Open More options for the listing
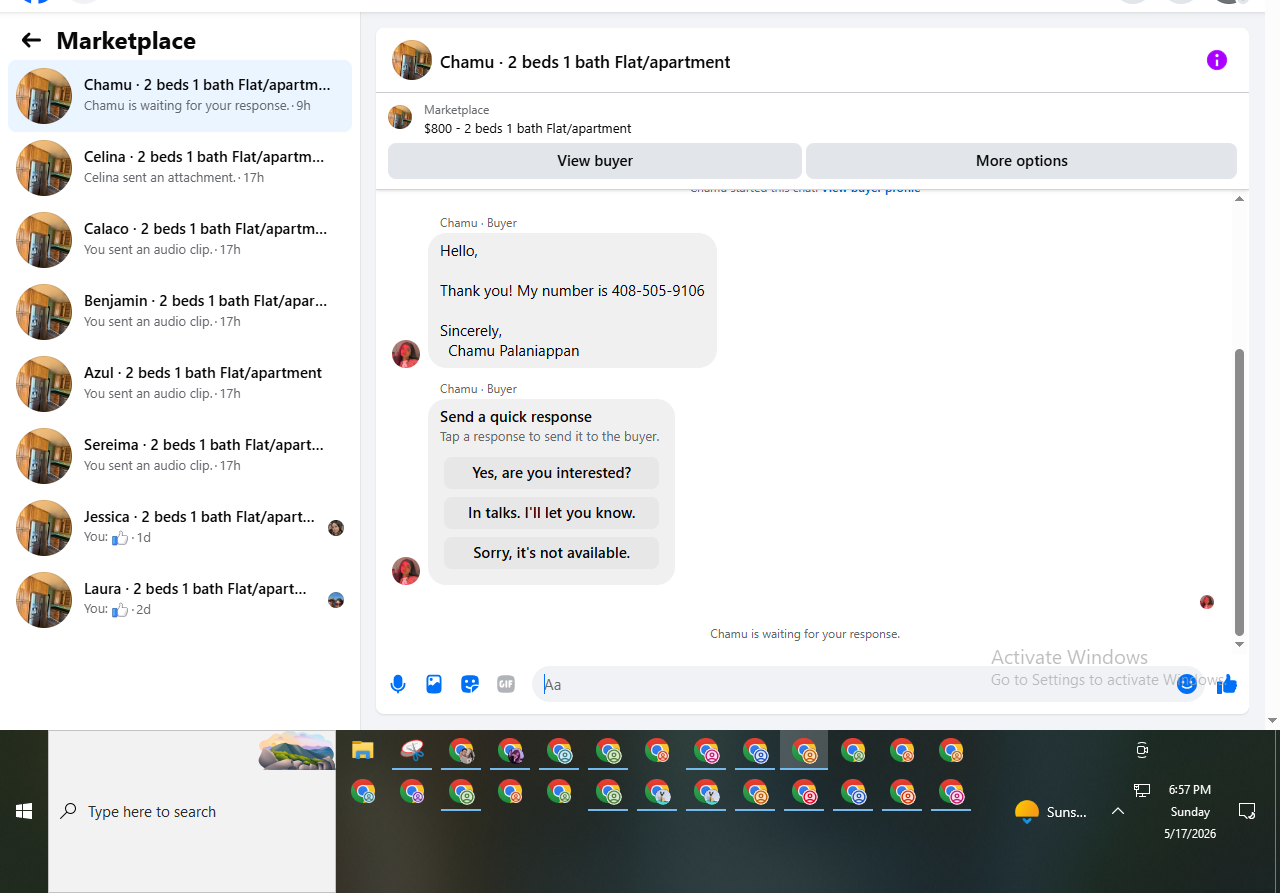Viewport: 1280px width, 893px height. [1021, 161]
